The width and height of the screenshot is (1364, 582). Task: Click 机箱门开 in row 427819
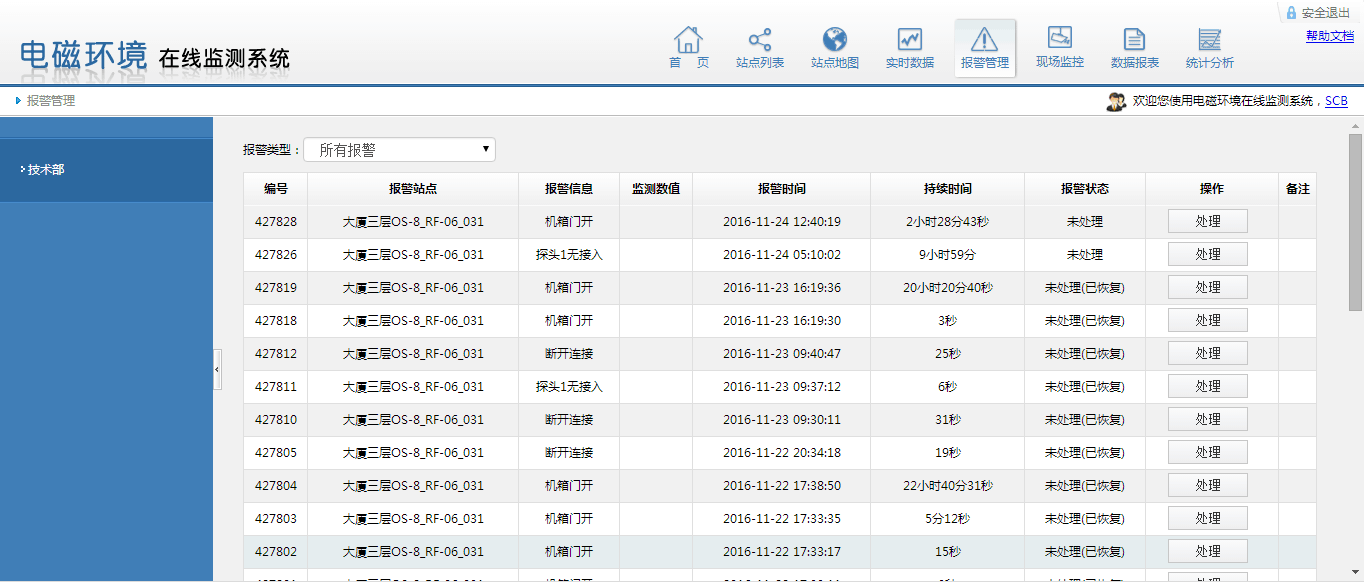pyautogui.click(x=569, y=287)
